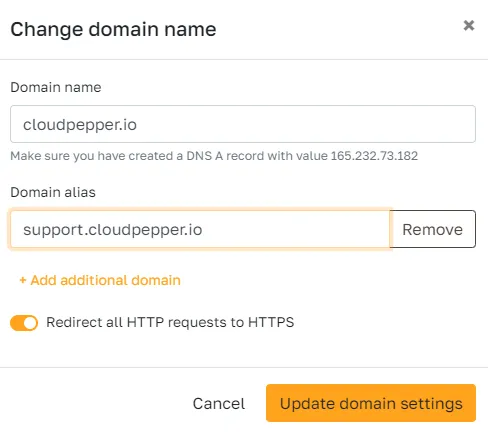
Task: Click the Domain alias label
Action: pos(53,192)
